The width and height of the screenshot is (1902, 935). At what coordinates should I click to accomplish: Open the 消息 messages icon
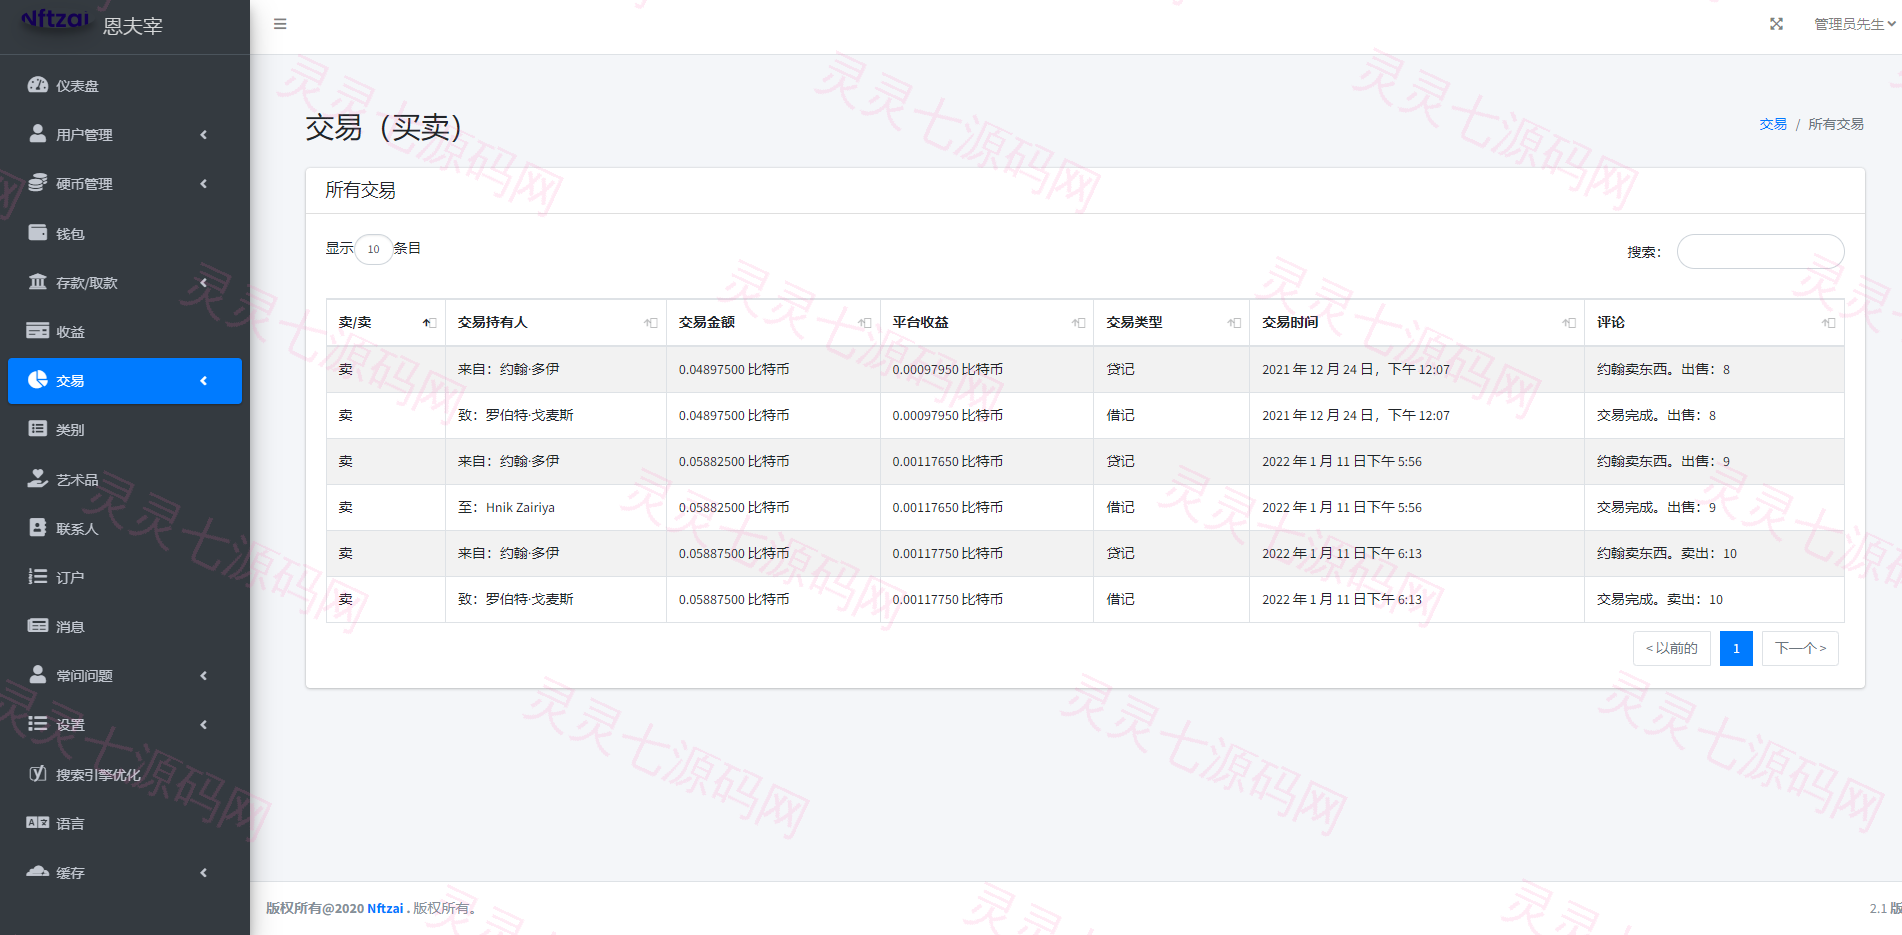pyautogui.click(x=38, y=626)
